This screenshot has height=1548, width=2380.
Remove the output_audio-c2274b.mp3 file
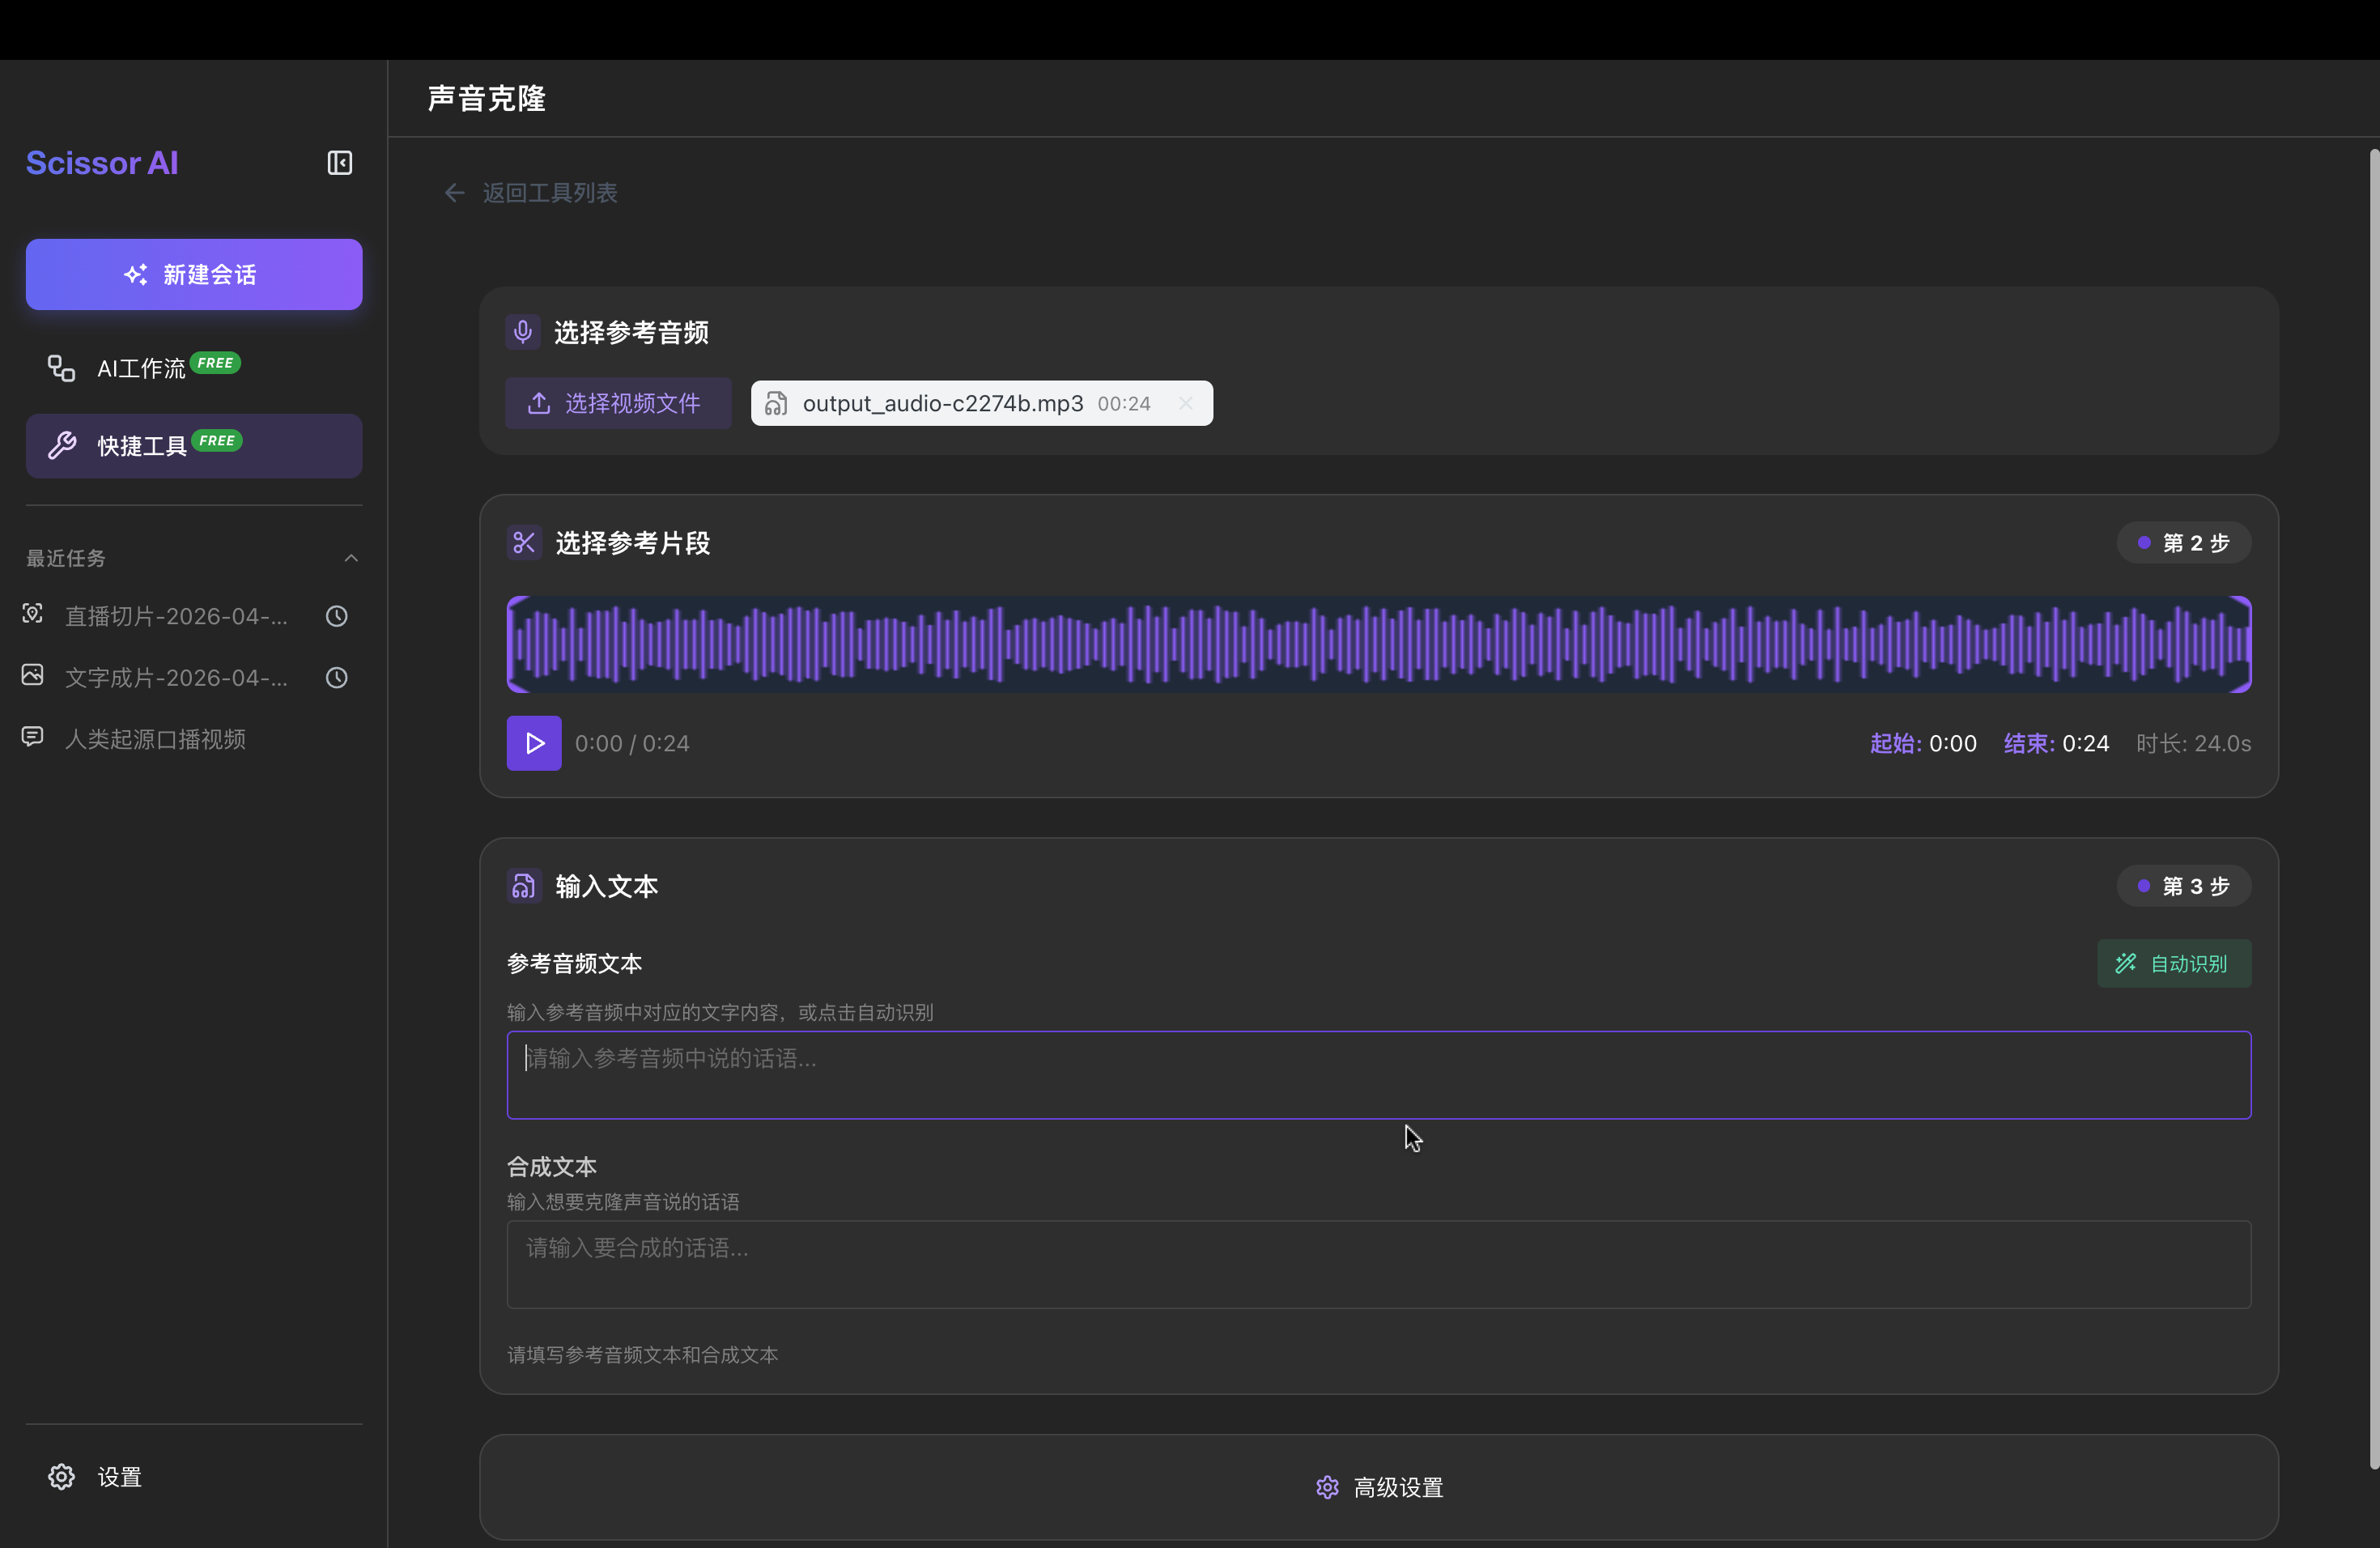coord(1186,403)
